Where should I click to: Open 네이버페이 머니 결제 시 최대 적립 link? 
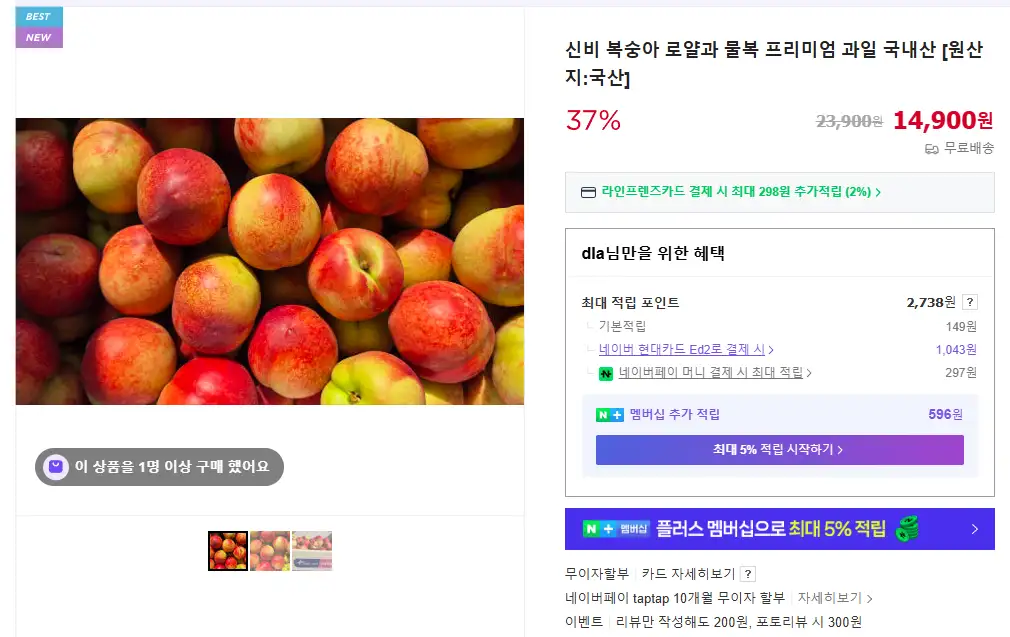[710, 372]
